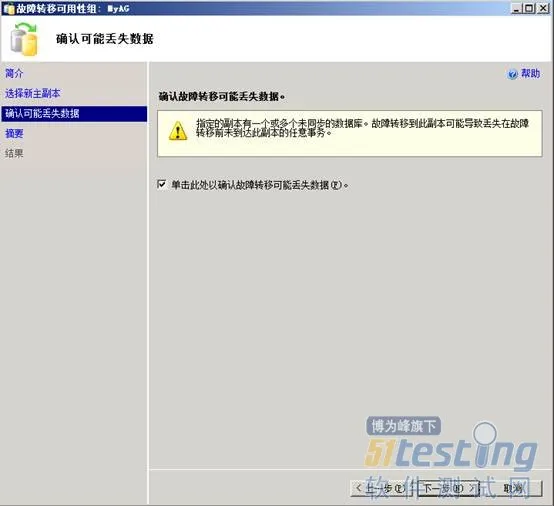
Task: Open the 帮助 help link
Action: pos(530,73)
